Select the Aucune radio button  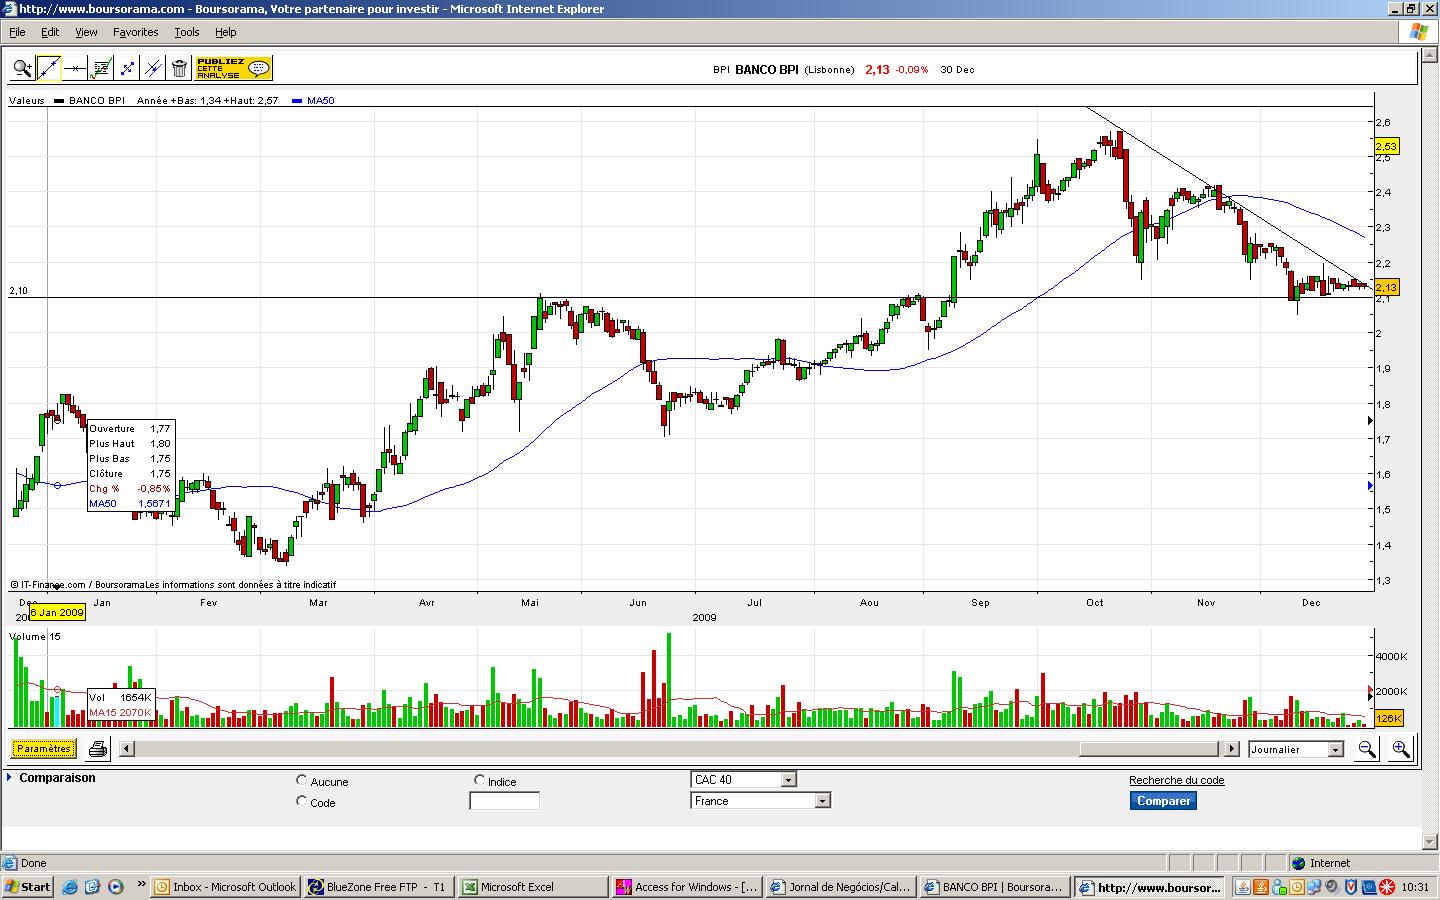(302, 780)
